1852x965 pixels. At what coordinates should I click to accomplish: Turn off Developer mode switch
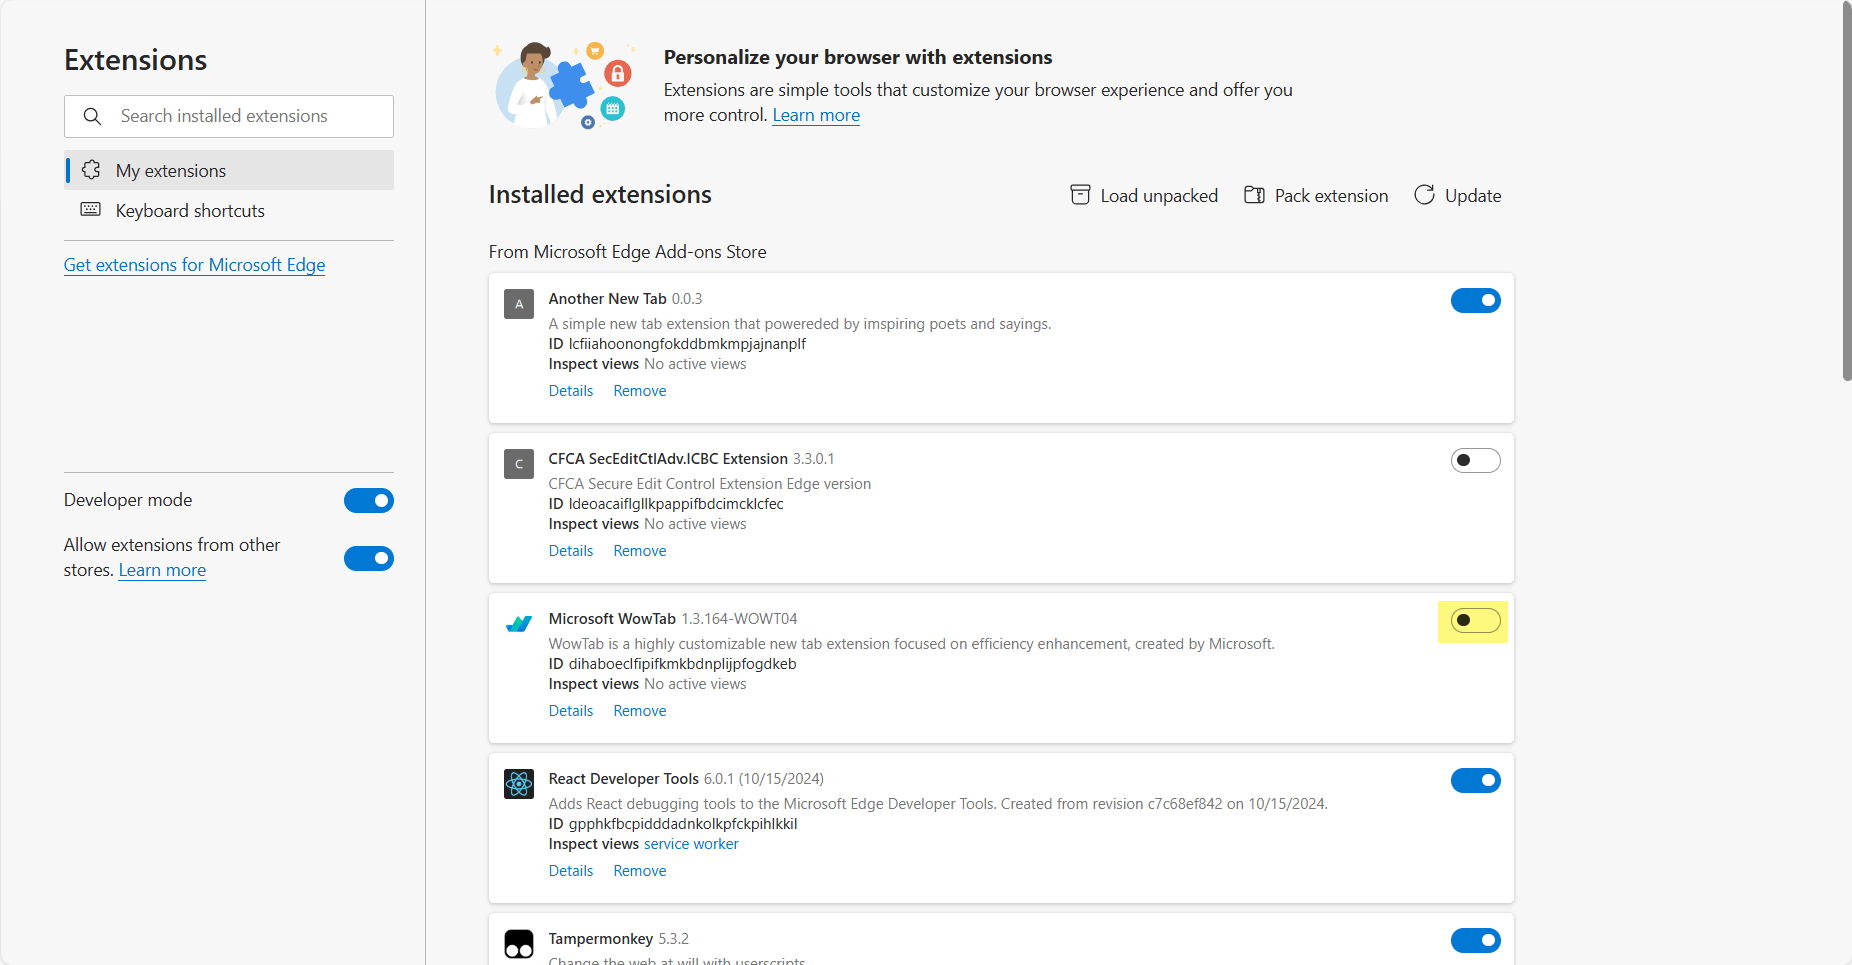tap(369, 500)
